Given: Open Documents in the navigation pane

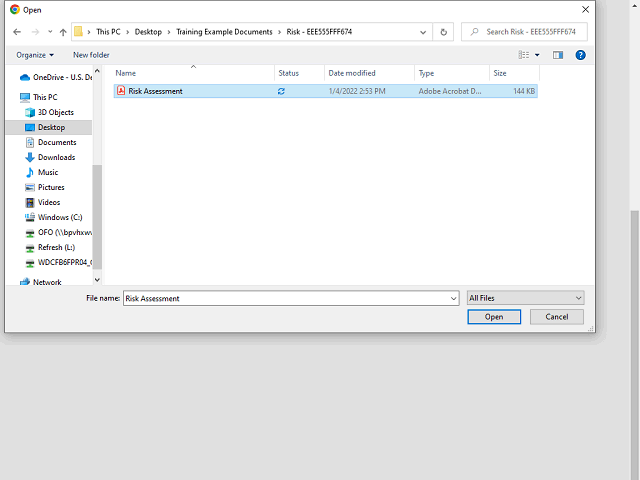Looking at the screenshot, I should (51, 142).
